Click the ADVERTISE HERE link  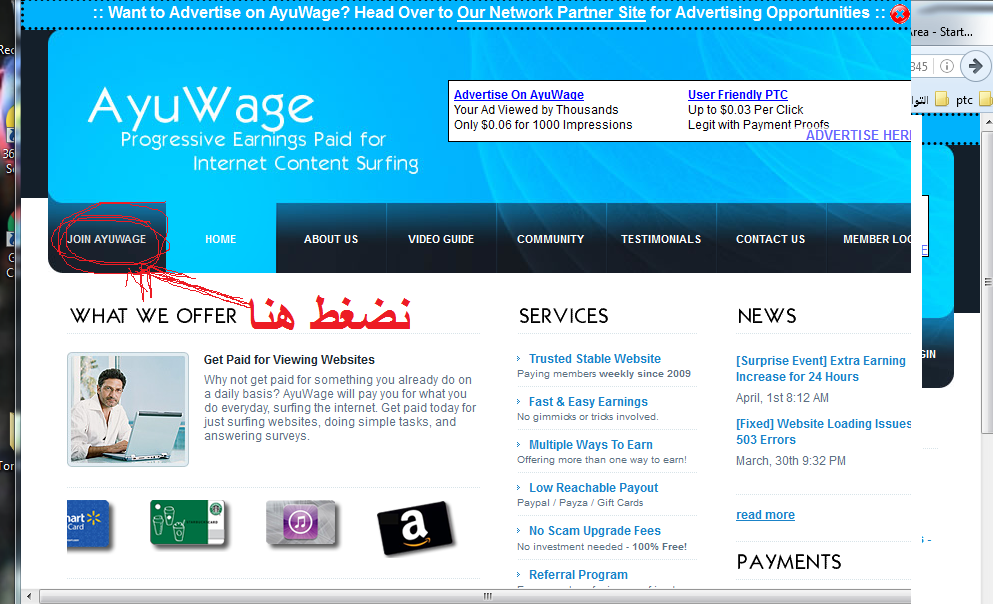pos(858,135)
